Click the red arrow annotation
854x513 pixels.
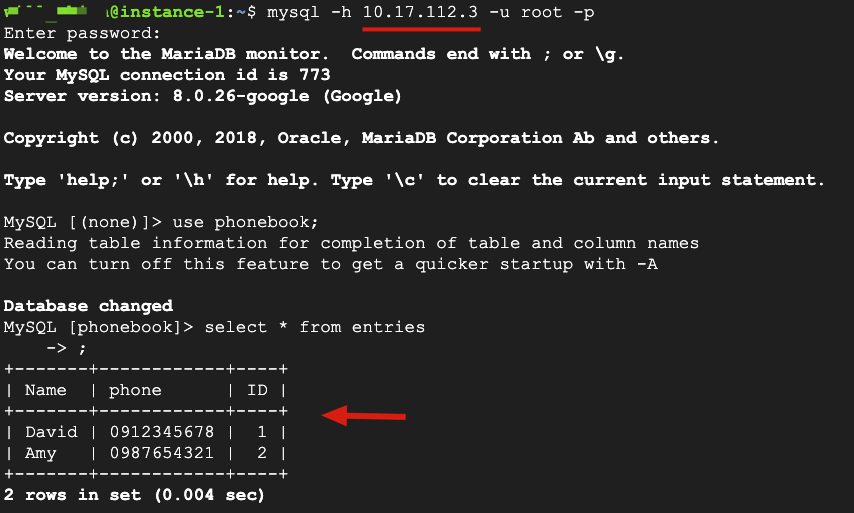click(366, 415)
